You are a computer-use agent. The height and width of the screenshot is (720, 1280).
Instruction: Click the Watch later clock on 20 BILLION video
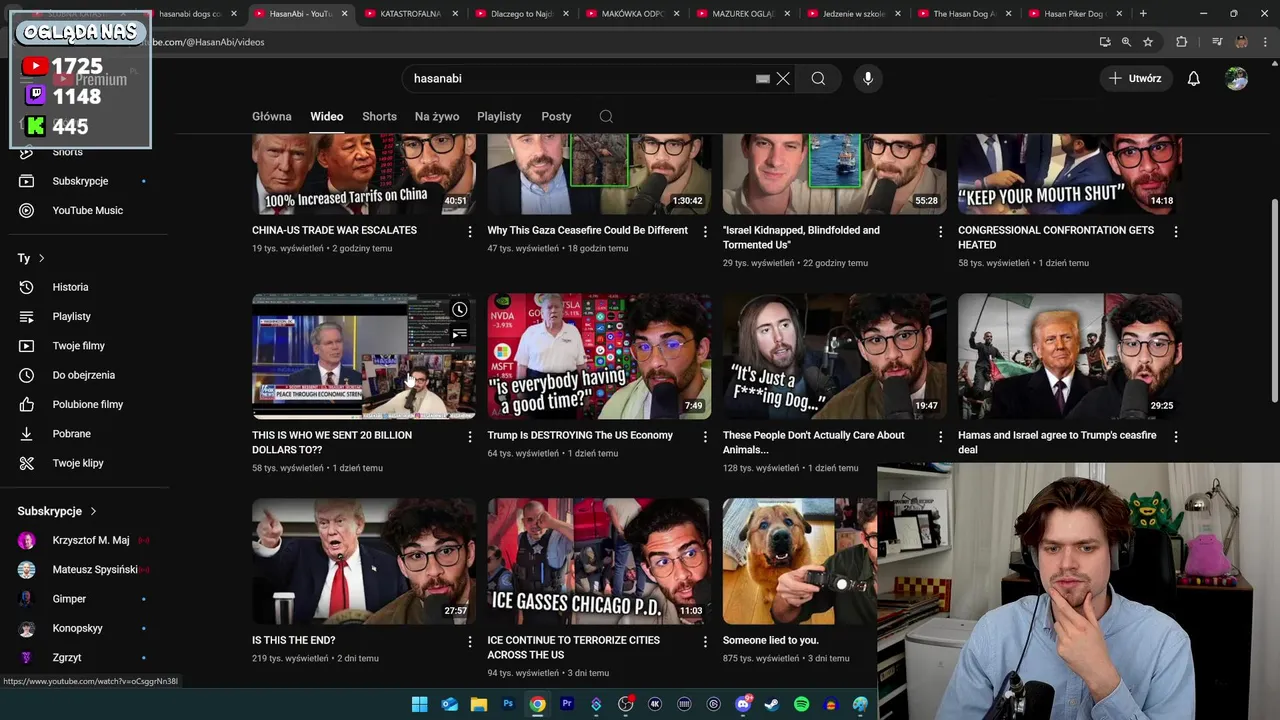coord(459,310)
